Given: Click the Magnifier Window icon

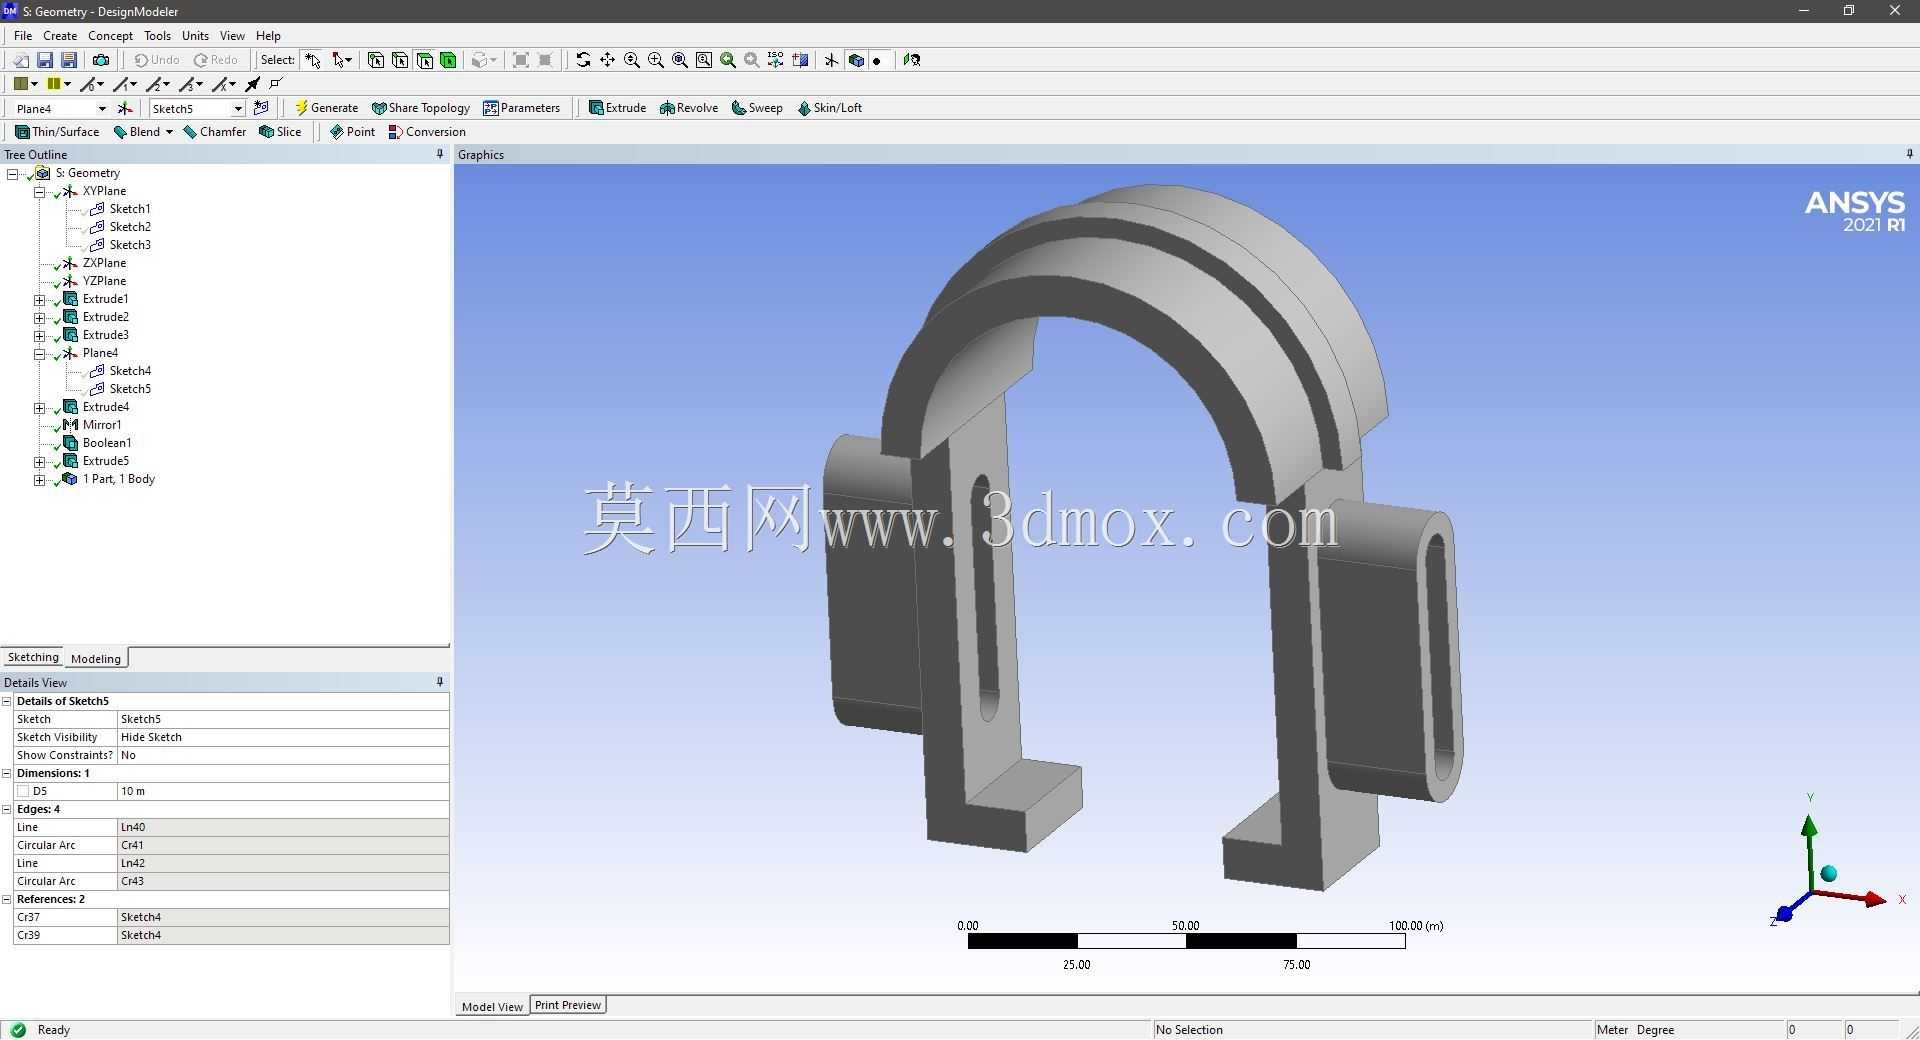Looking at the screenshot, I should 704,60.
